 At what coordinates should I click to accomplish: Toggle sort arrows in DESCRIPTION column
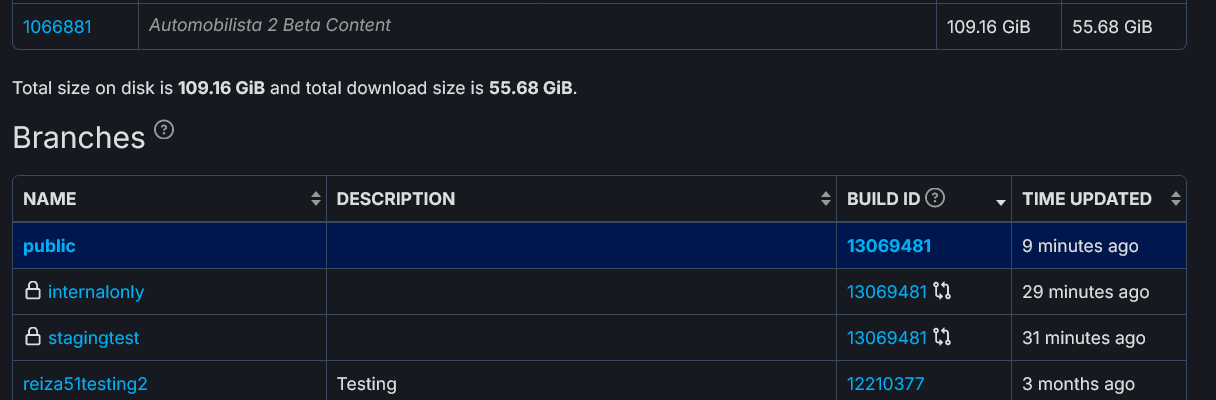(x=826, y=199)
